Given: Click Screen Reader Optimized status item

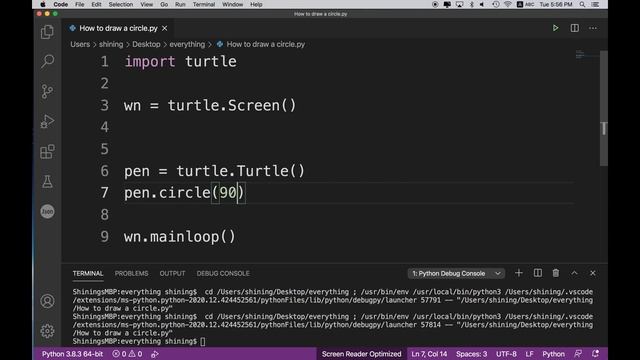Looking at the screenshot, I should pyautogui.click(x=361, y=354).
